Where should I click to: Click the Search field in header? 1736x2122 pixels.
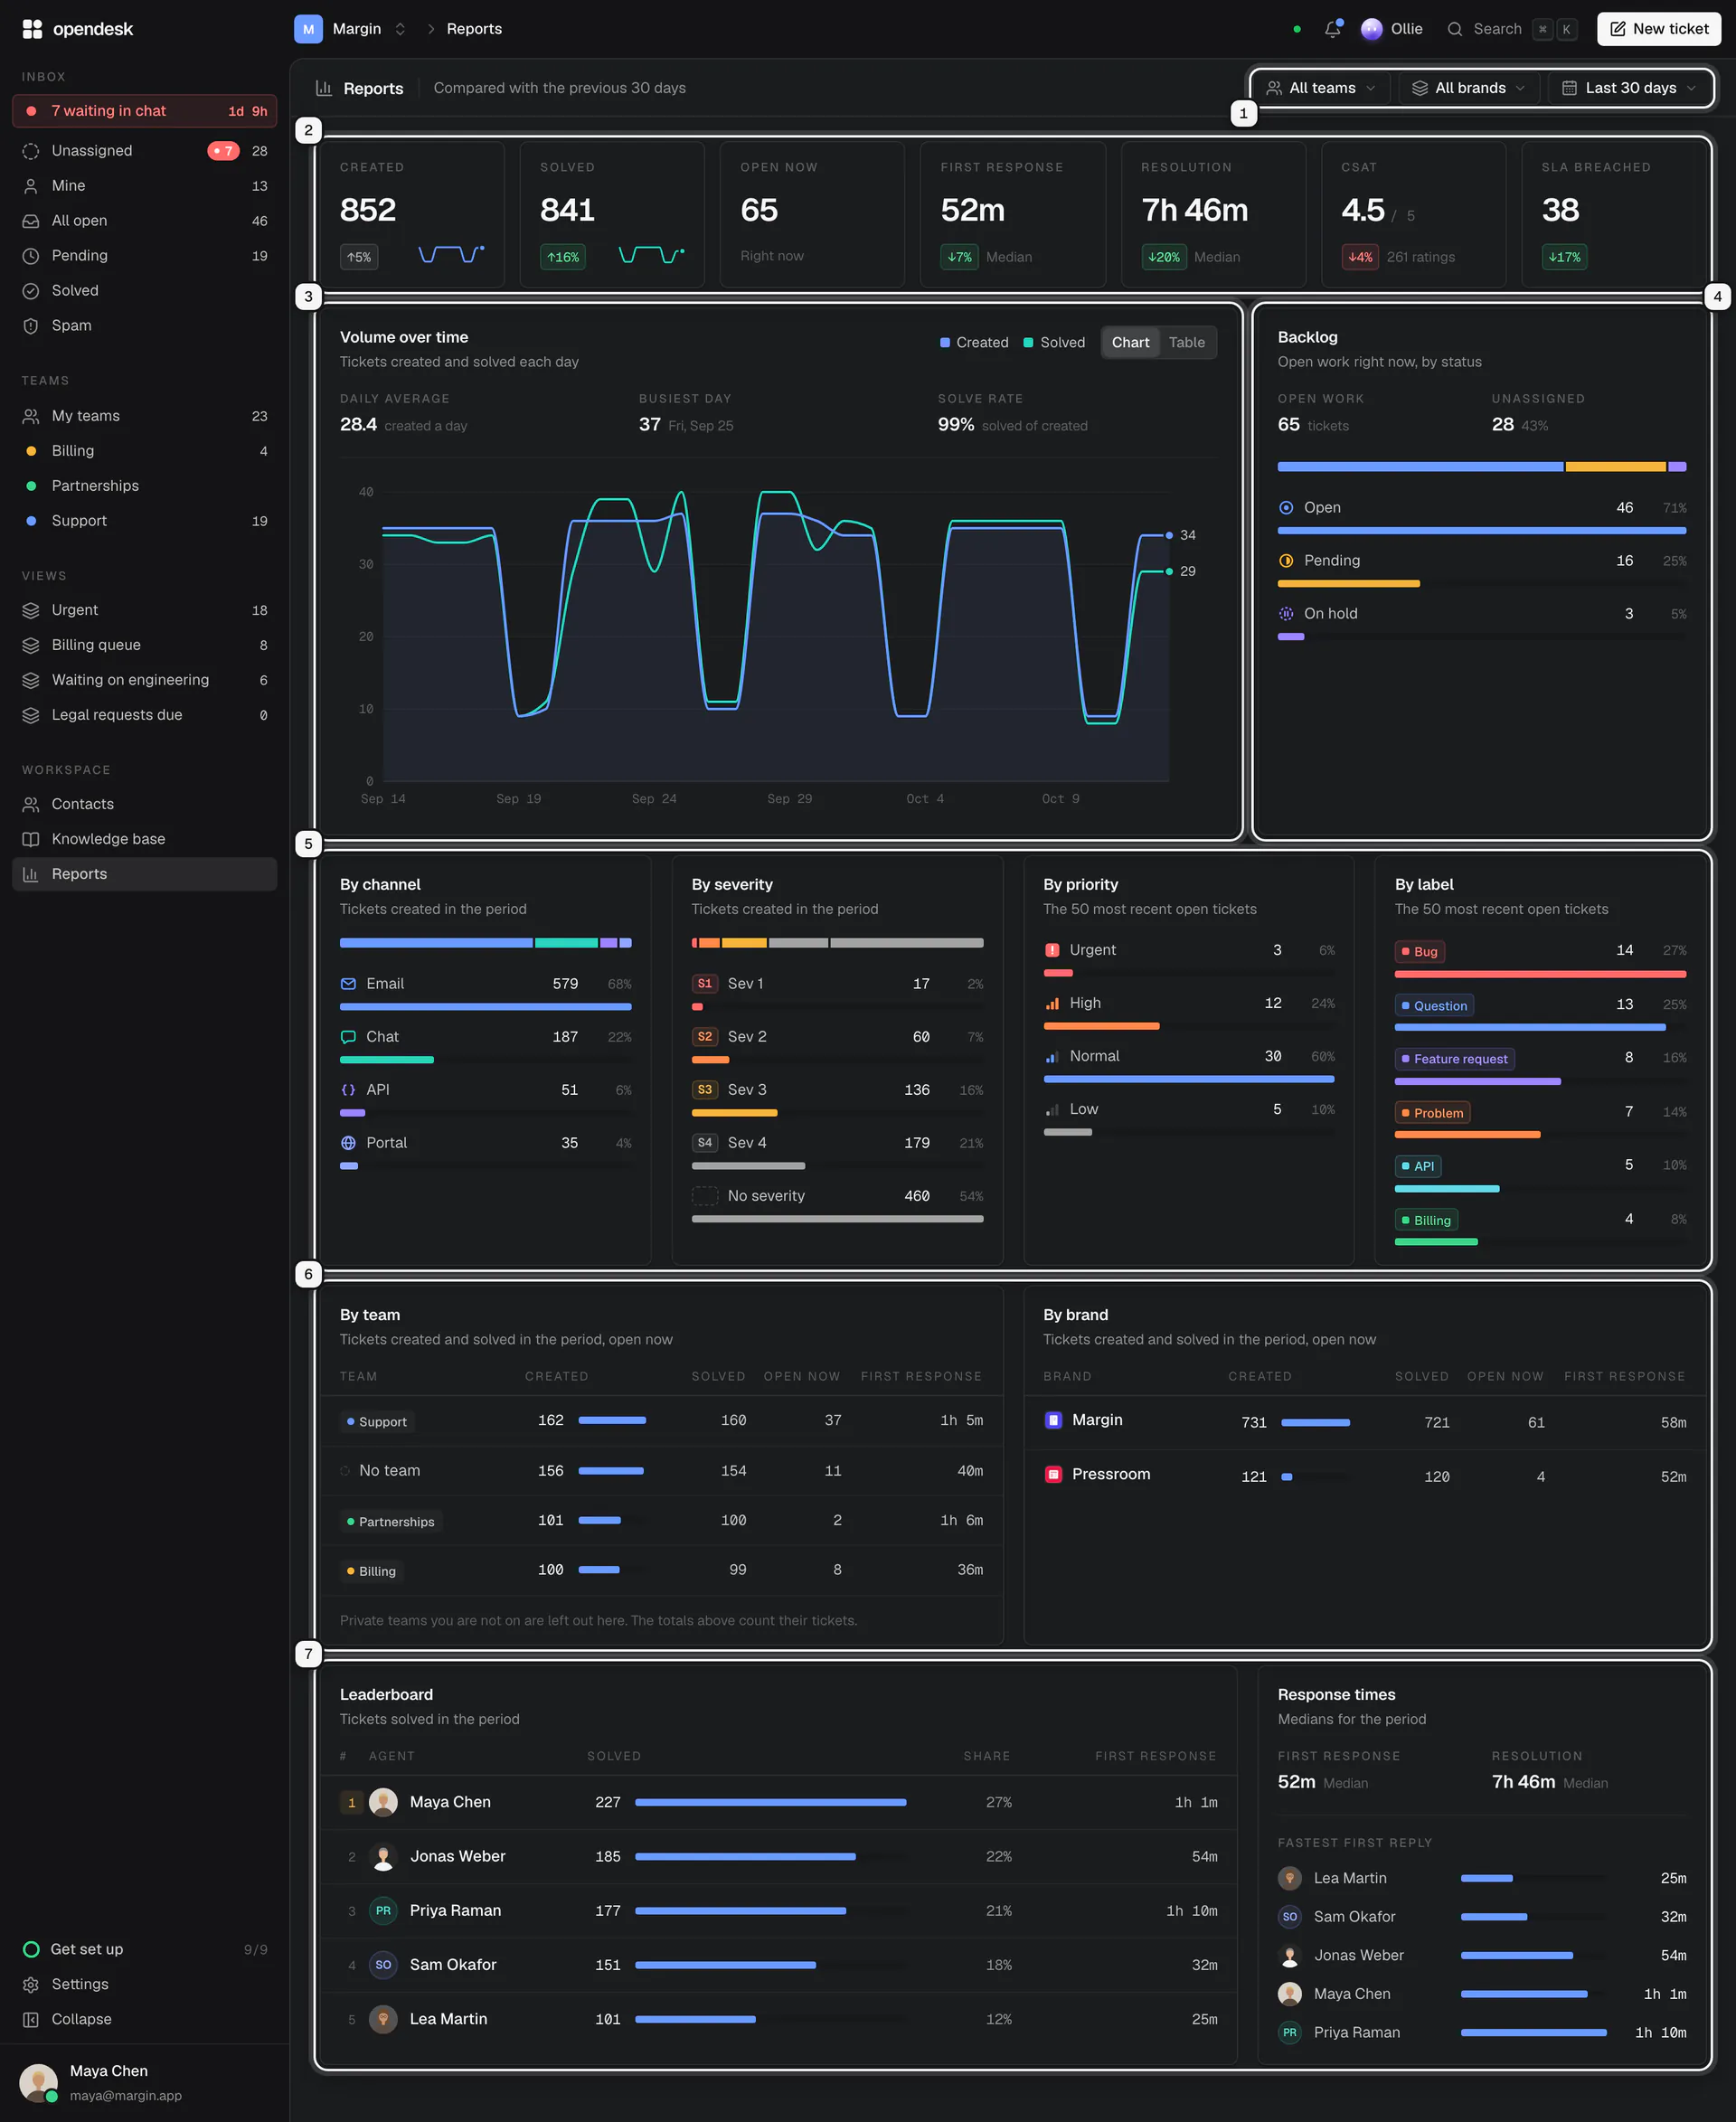tap(1511, 29)
